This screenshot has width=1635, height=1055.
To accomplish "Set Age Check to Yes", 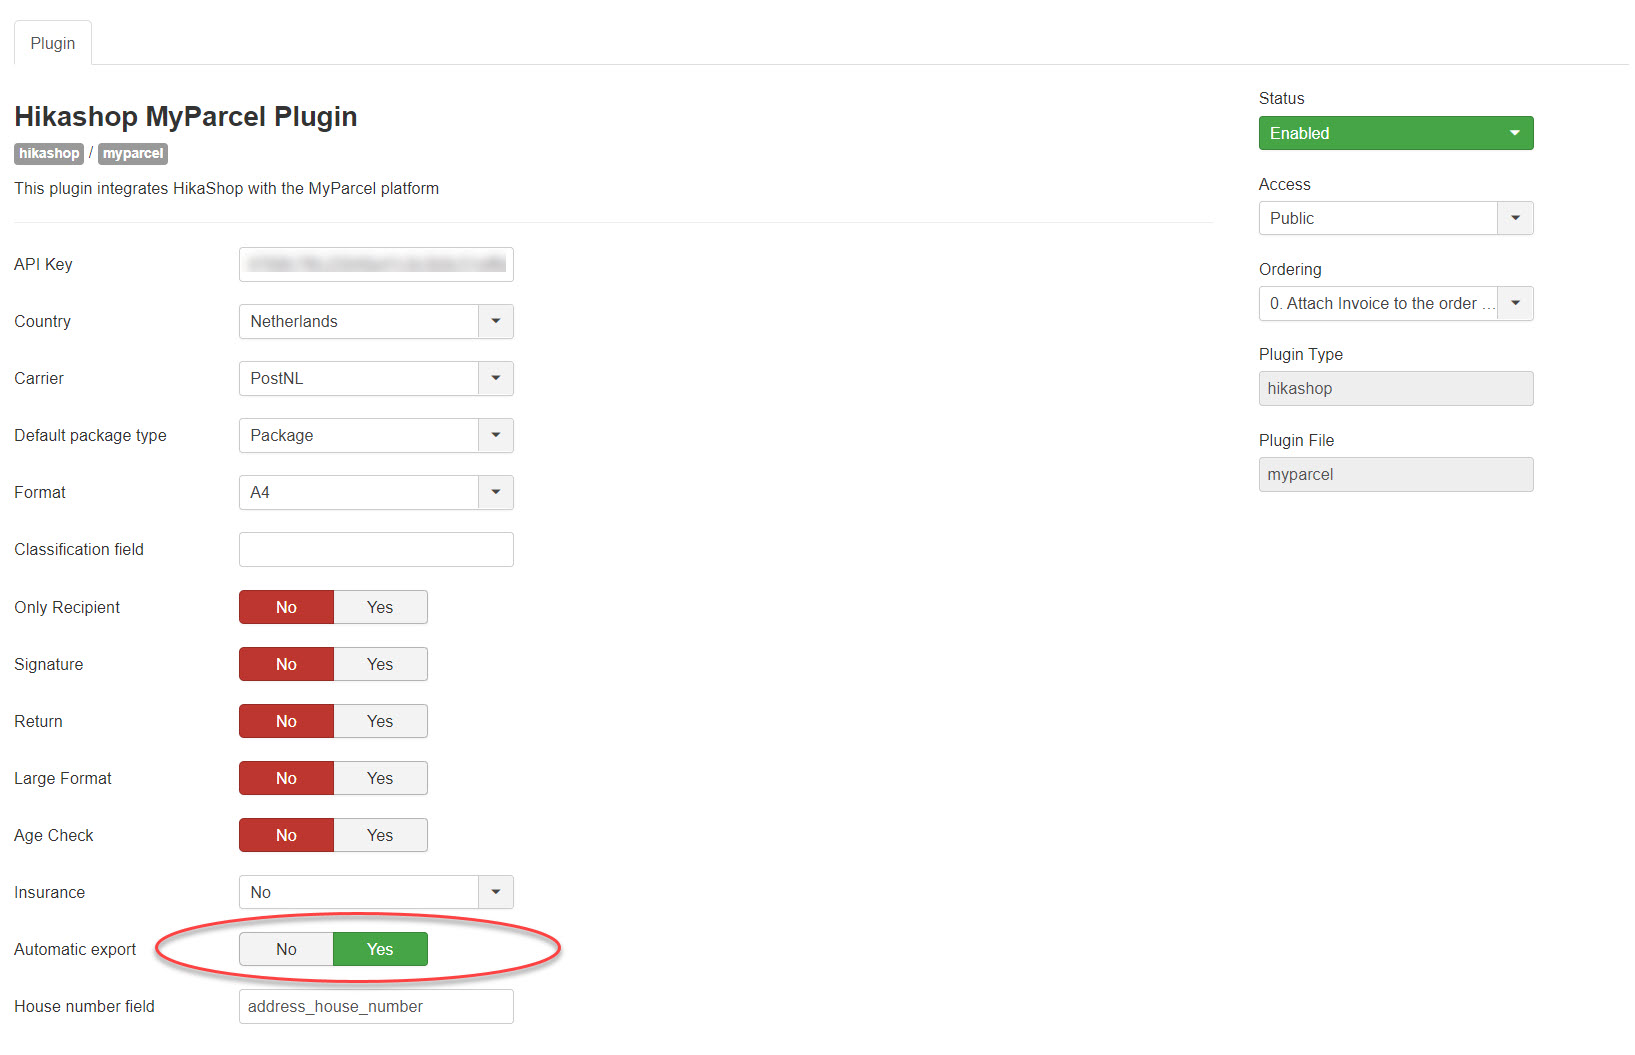I will 380,835.
